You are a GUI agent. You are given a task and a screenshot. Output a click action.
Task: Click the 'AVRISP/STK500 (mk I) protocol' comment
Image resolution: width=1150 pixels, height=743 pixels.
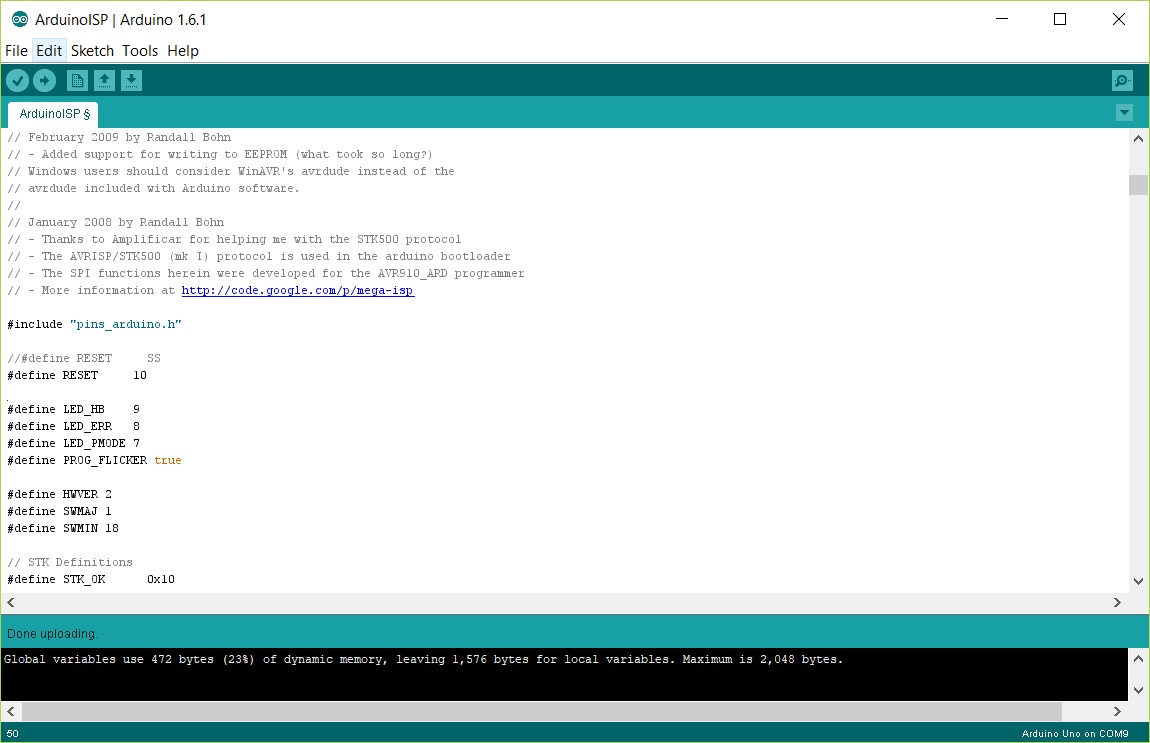pos(259,256)
